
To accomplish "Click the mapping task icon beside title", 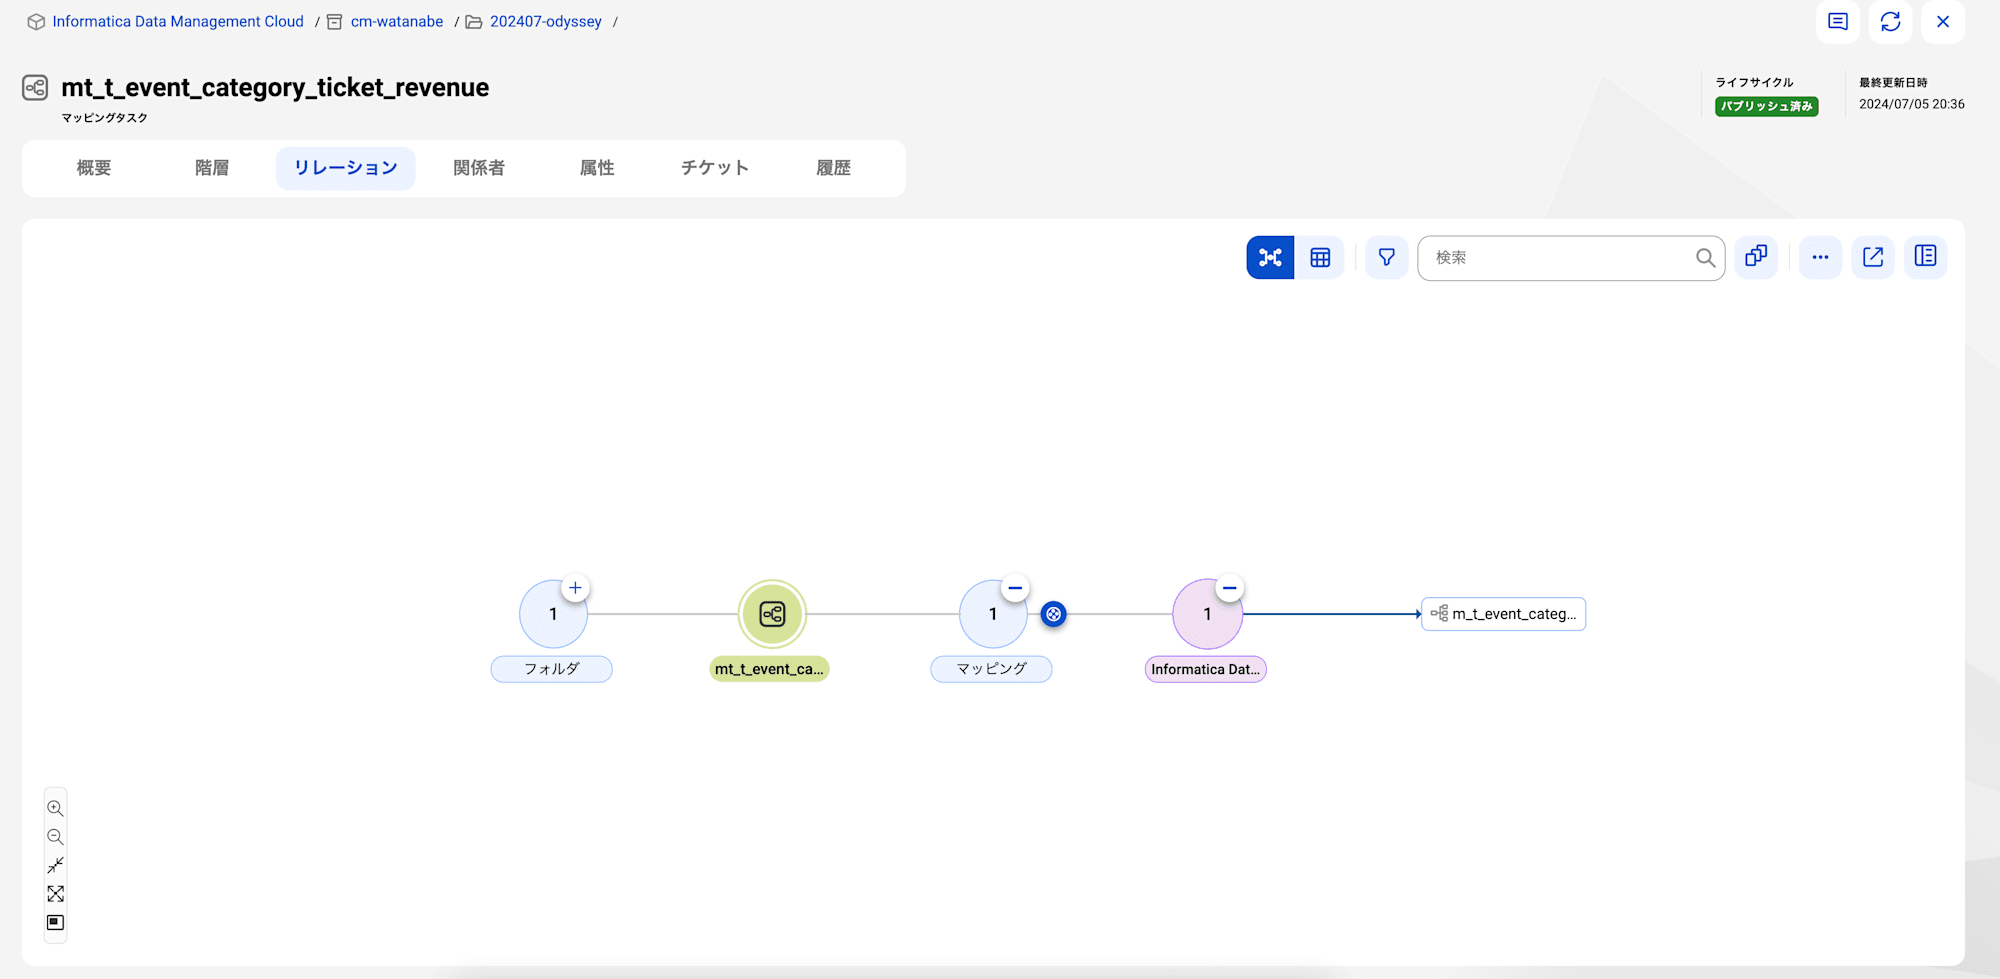I will pyautogui.click(x=35, y=88).
